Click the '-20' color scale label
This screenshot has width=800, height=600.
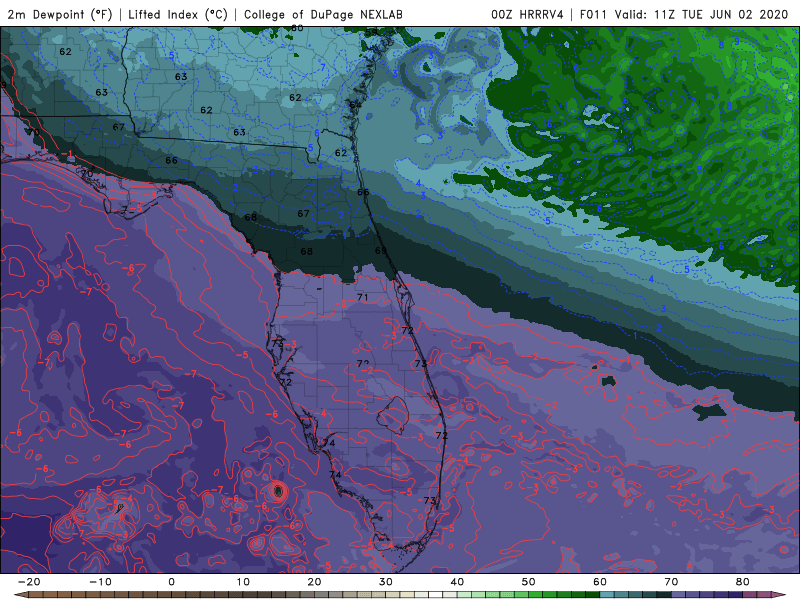[29, 582]
